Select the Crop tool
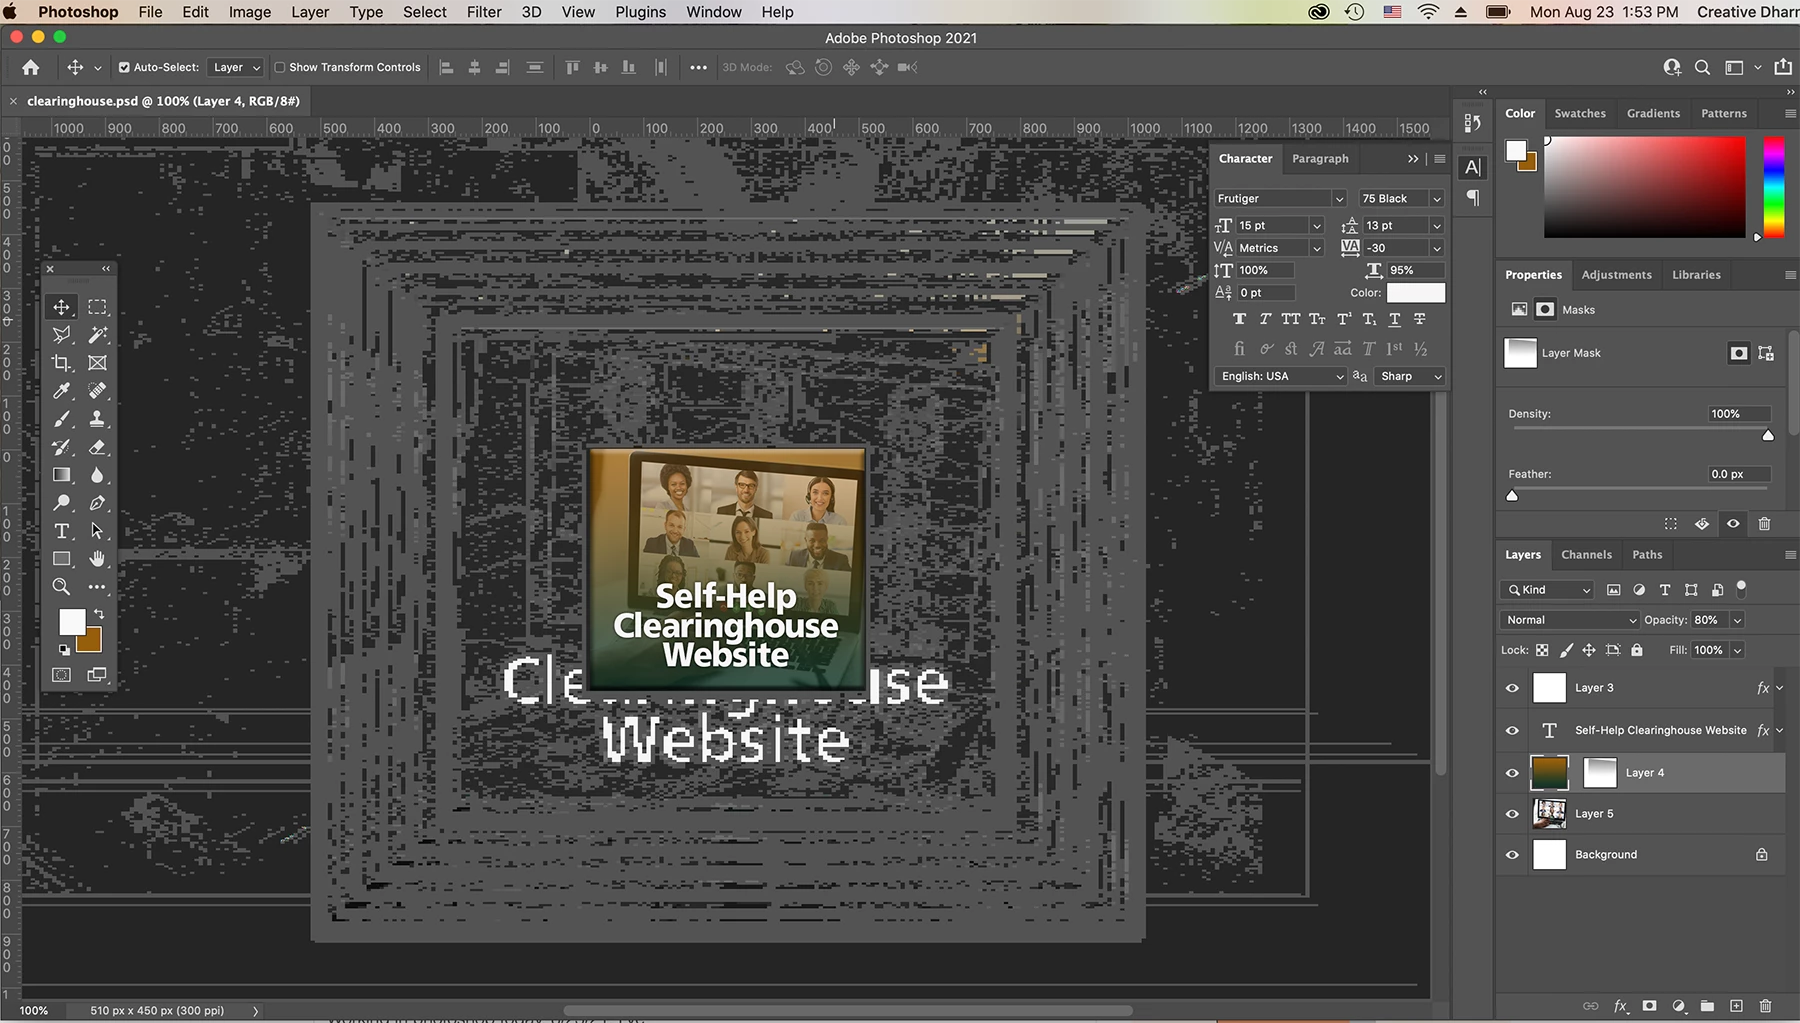The width and height of the screenshot is (1800, 1023). (x=62, y=363)
